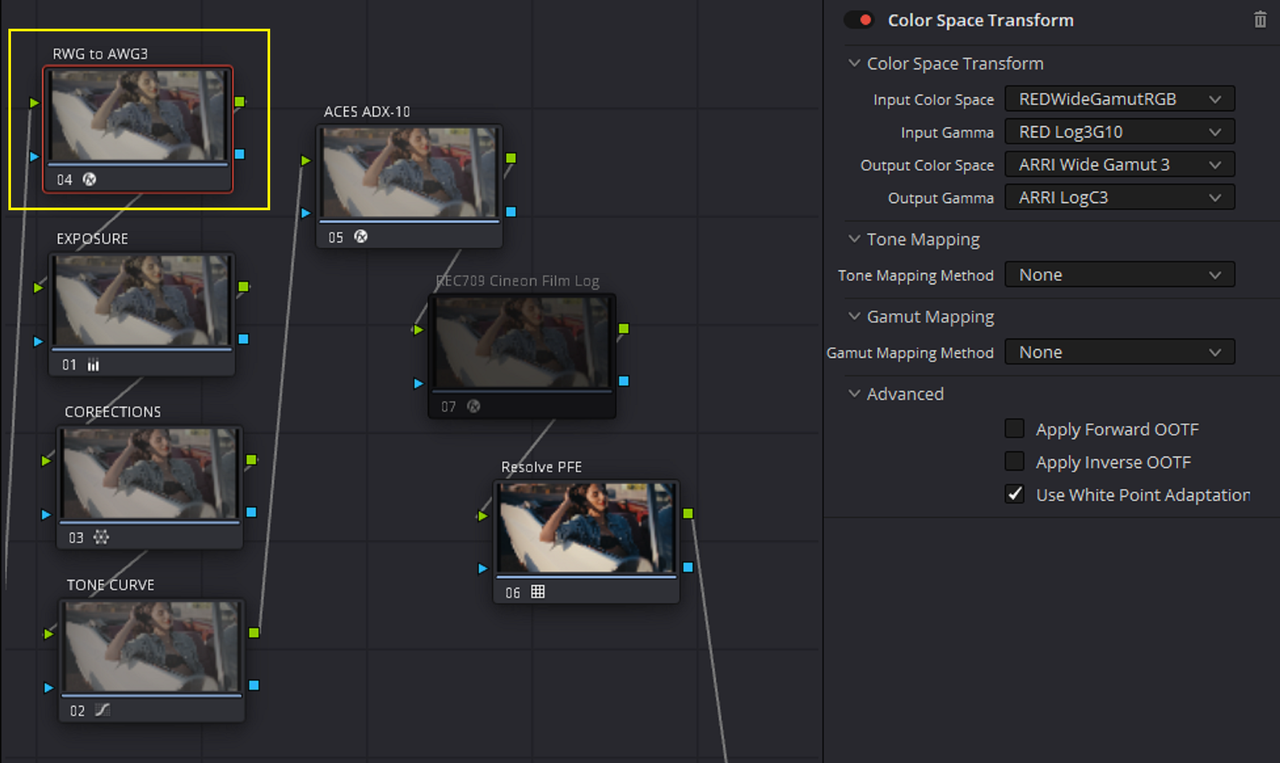
Task: Select the Resolve PFE node thumbnail
Action: point(587,529)
